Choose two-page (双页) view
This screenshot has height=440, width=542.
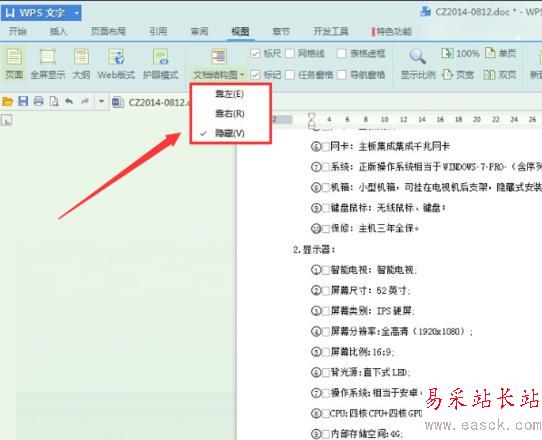point(500,75)
